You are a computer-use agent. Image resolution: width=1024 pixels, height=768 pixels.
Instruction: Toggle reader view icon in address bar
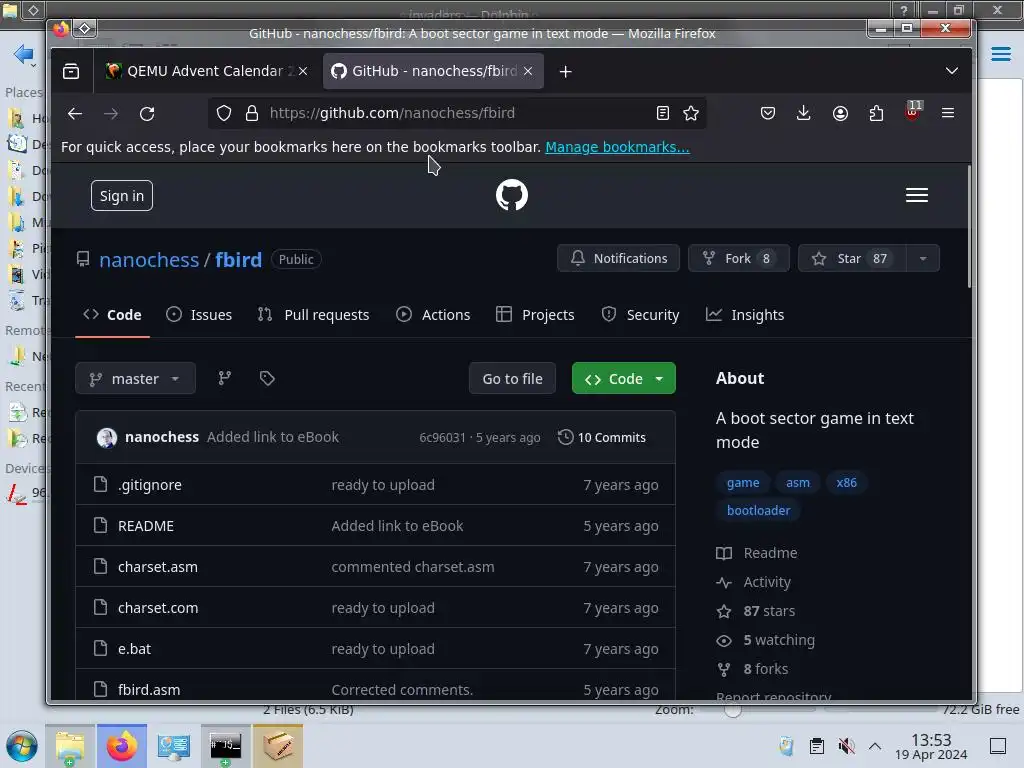(x=662, y=114)
